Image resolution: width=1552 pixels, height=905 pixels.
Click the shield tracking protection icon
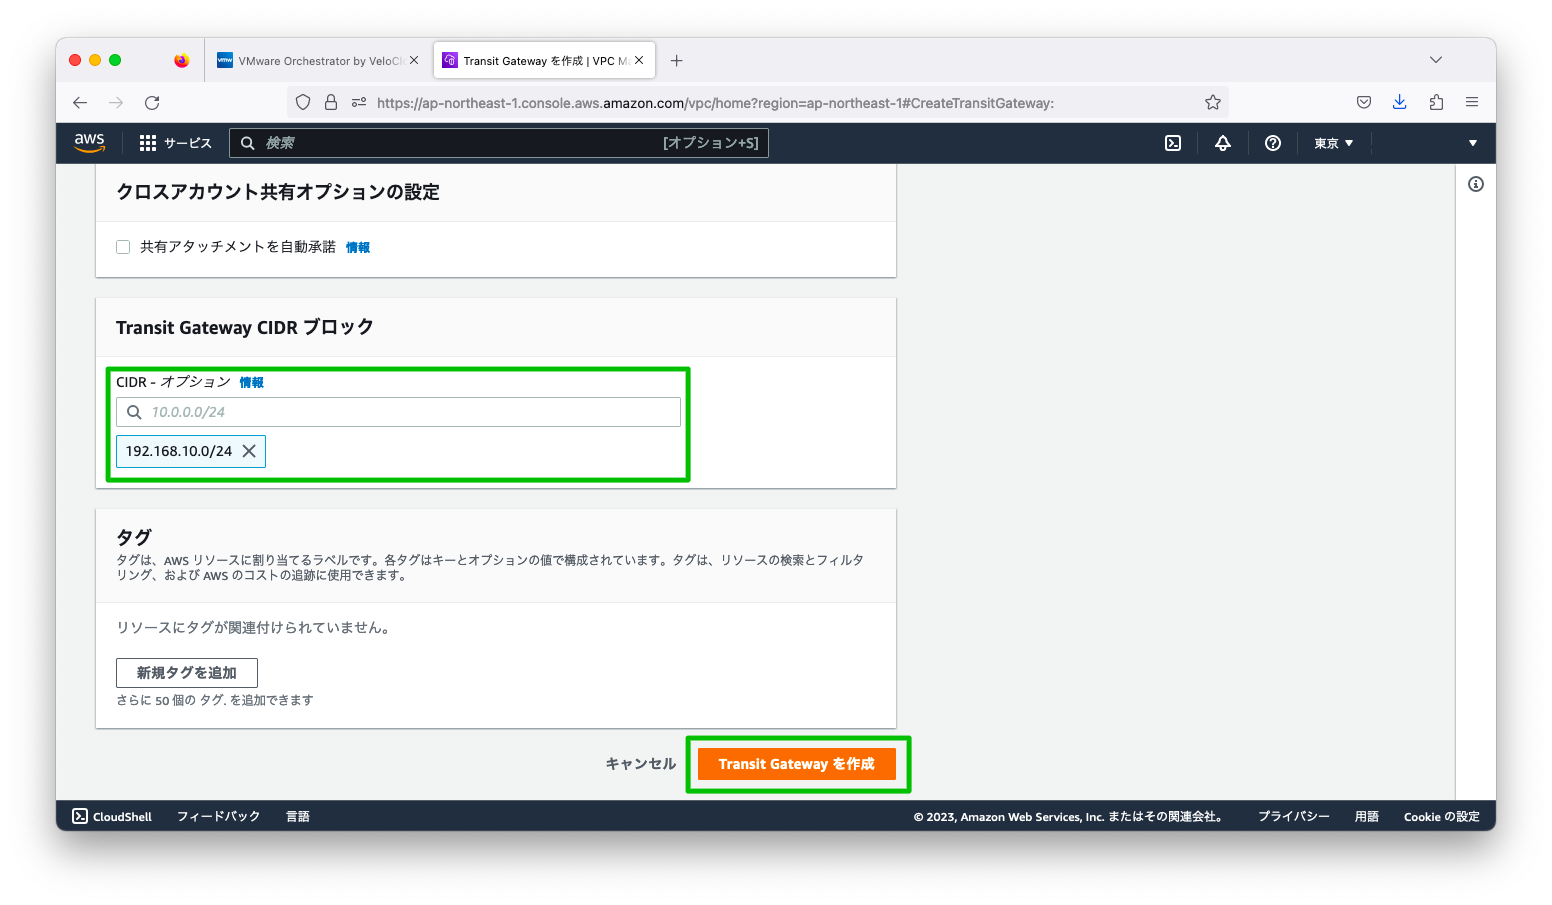tap(303, 102)
